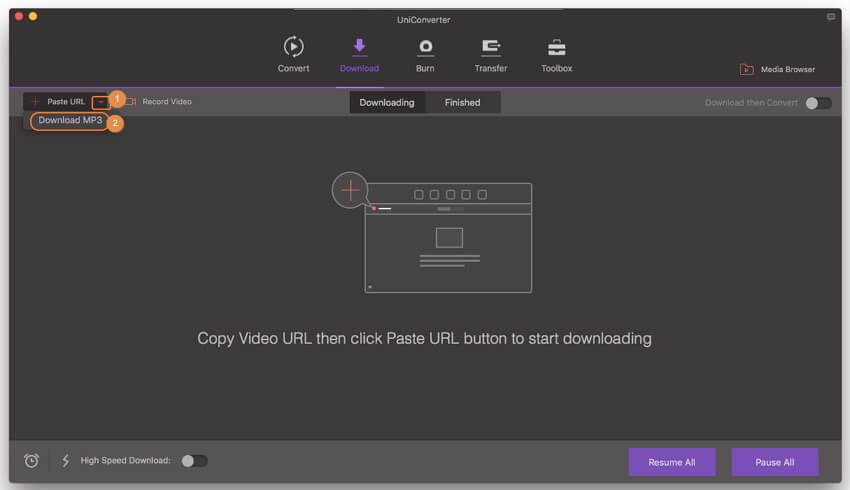Toggle Download then Convert switch
Viewport: 850px width, 490px height.
coord(818,103)
